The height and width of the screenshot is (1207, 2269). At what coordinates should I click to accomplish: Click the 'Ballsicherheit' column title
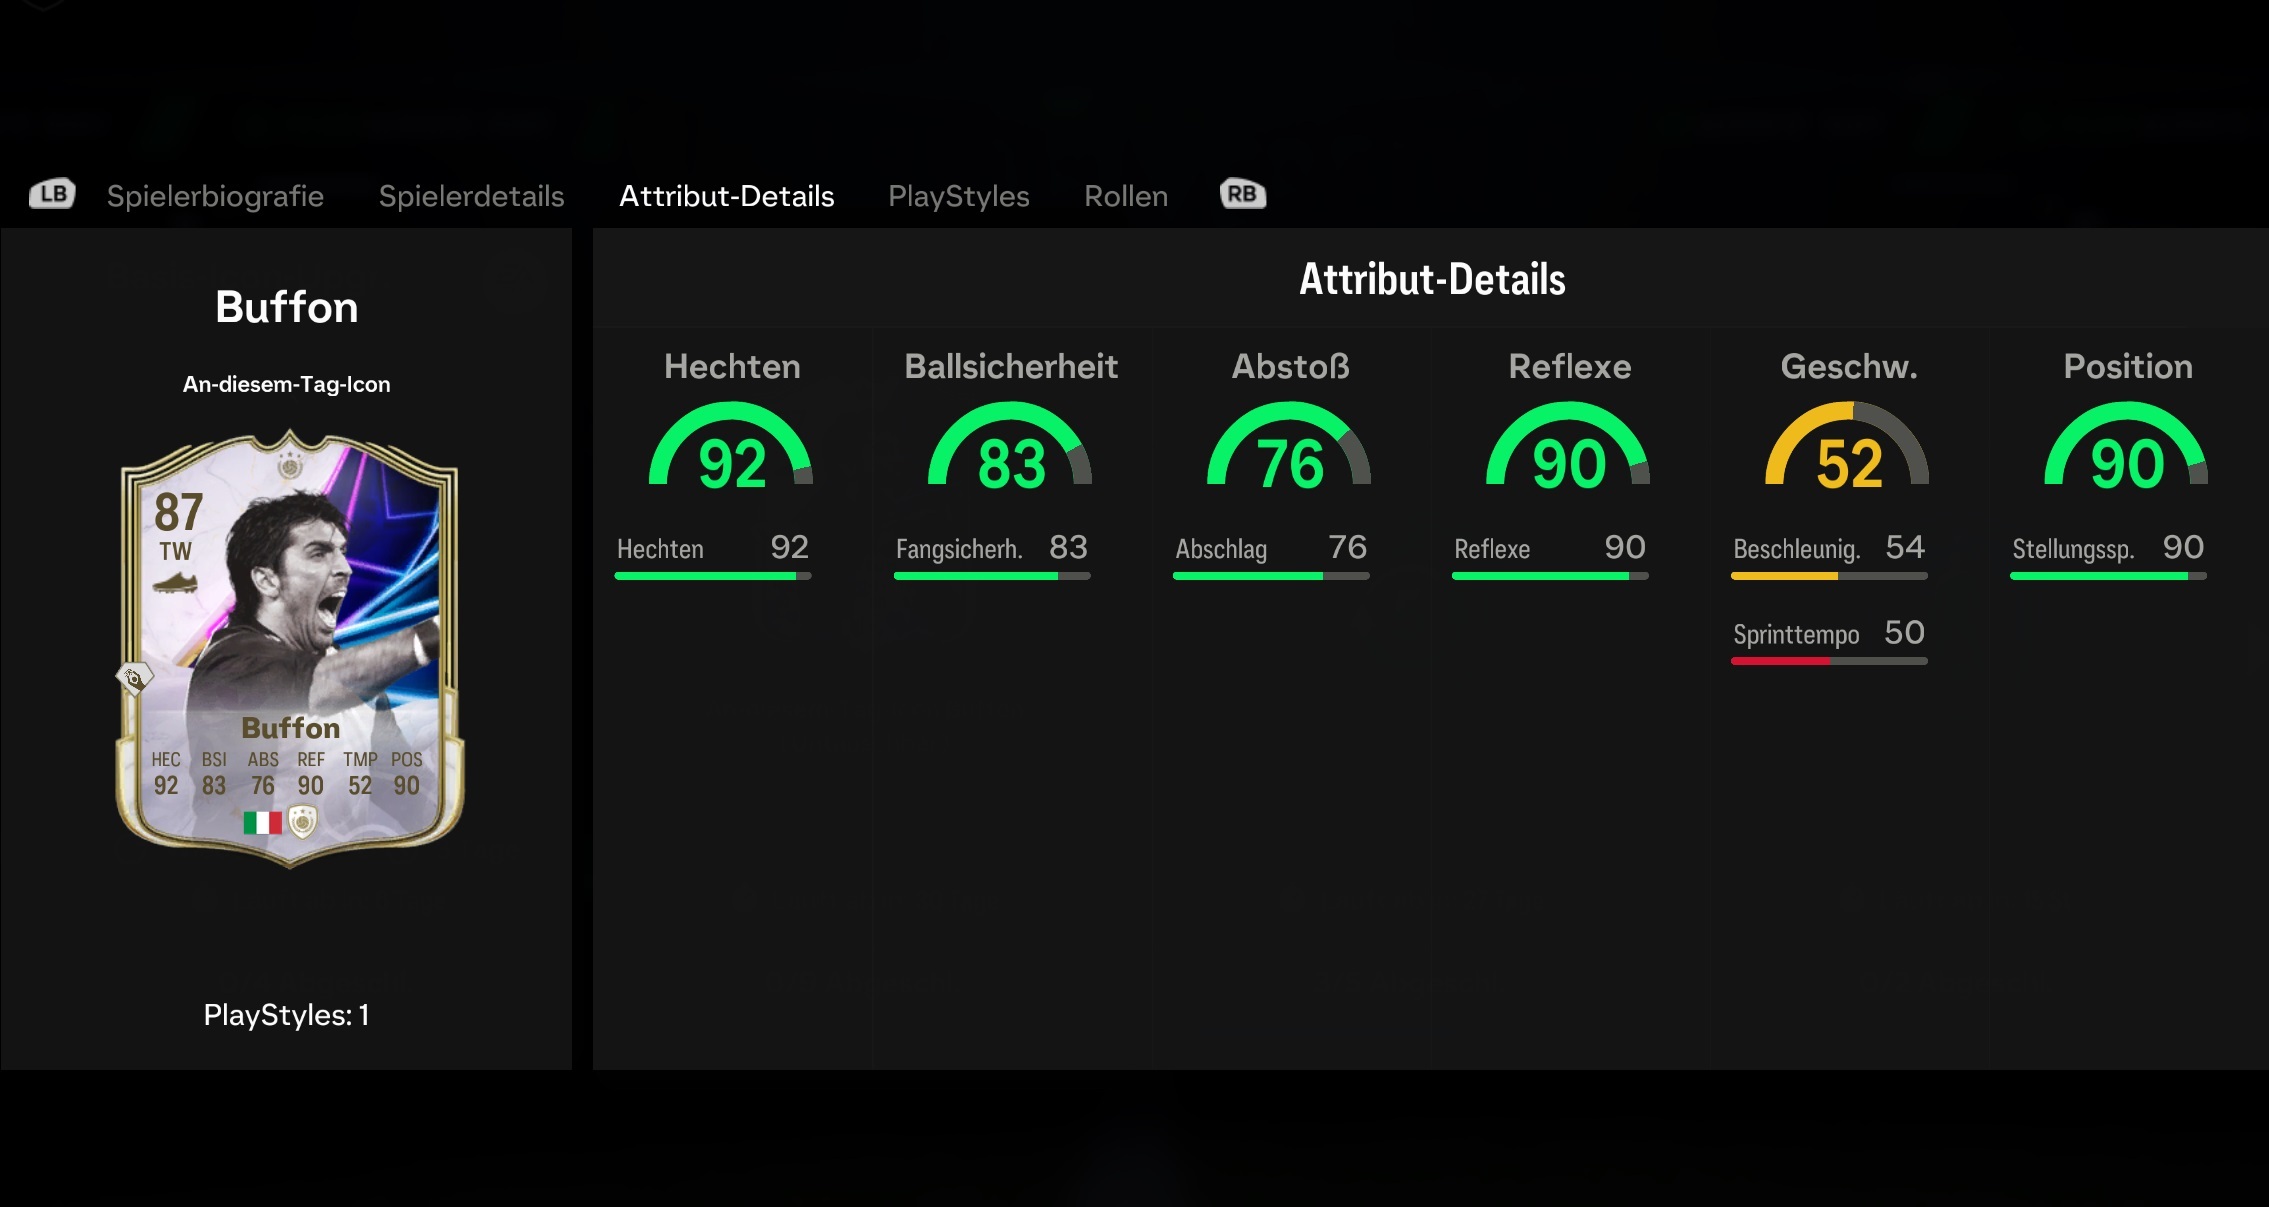tap(1011, 367)
